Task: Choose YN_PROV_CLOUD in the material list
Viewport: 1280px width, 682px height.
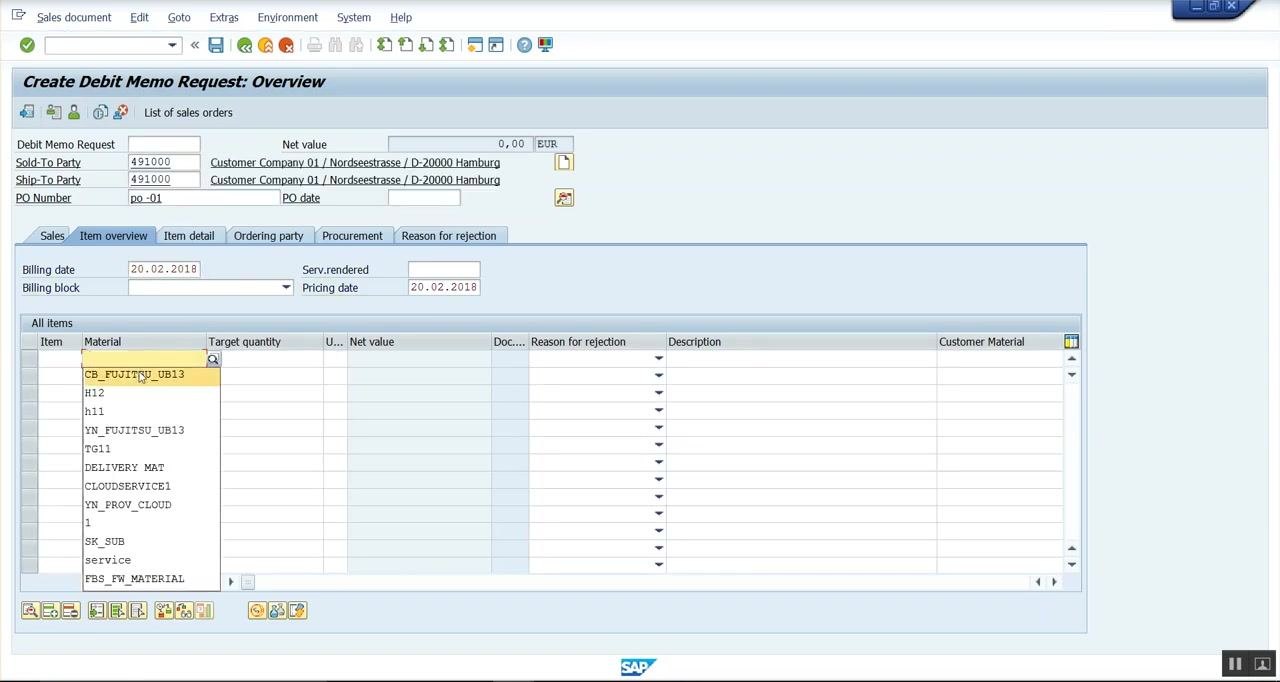Action: [x=150, y=505]
